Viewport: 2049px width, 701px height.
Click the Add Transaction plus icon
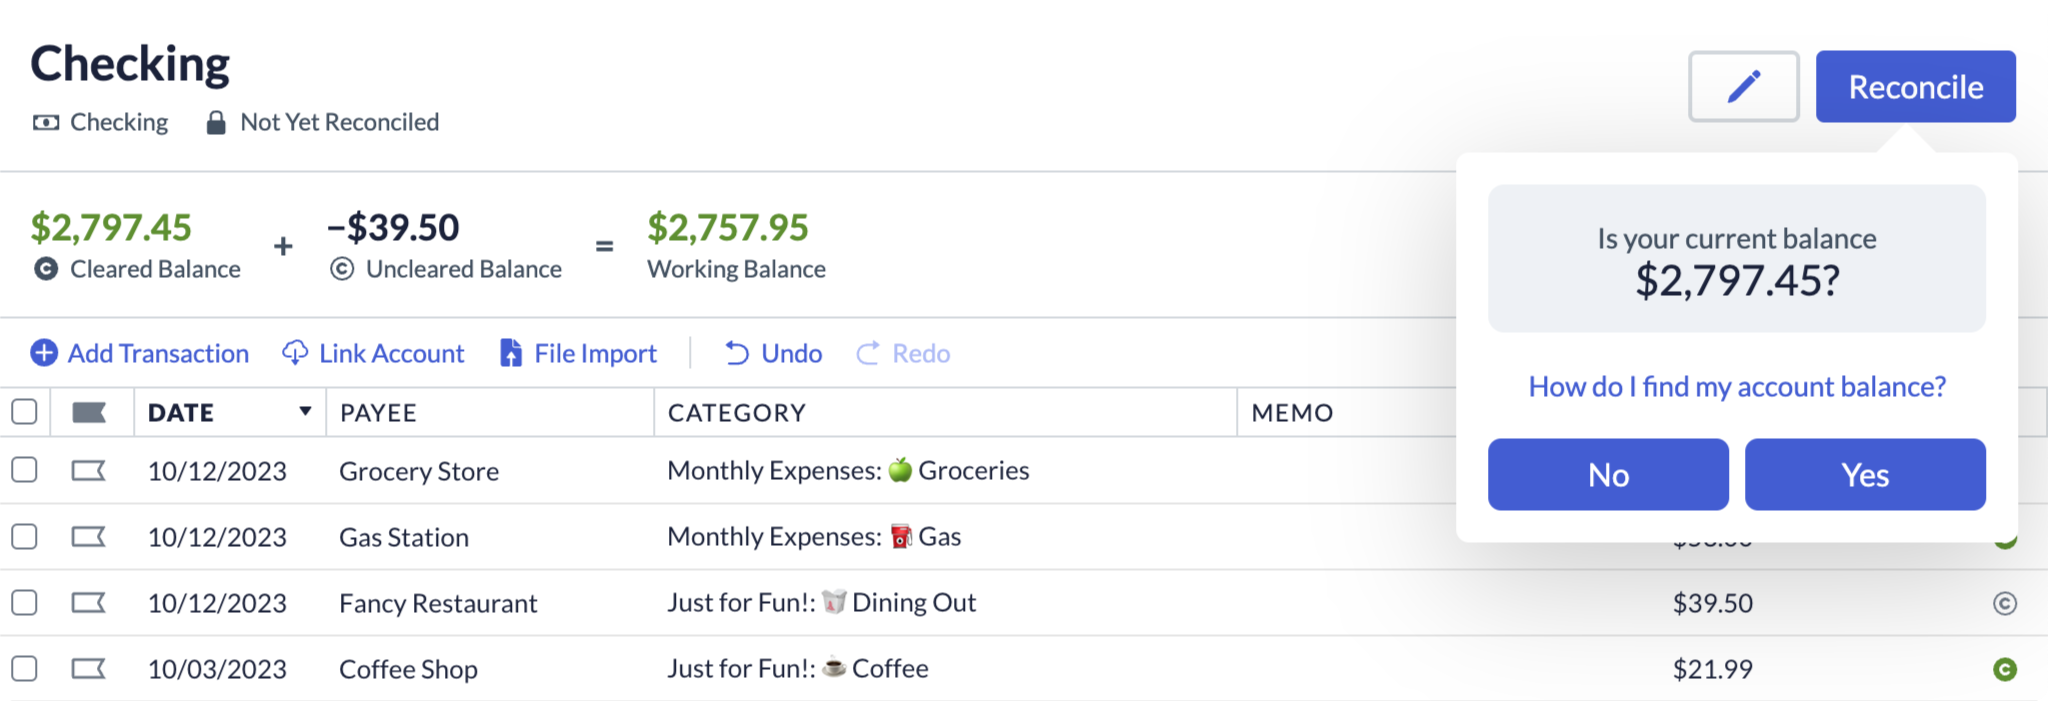tap(44, 353)
